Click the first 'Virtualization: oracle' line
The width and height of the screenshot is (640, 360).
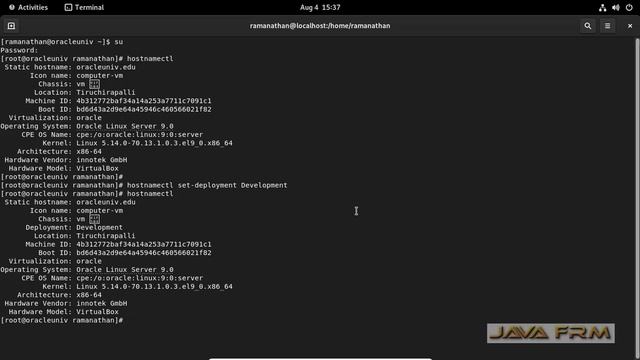tap(55, 118)
